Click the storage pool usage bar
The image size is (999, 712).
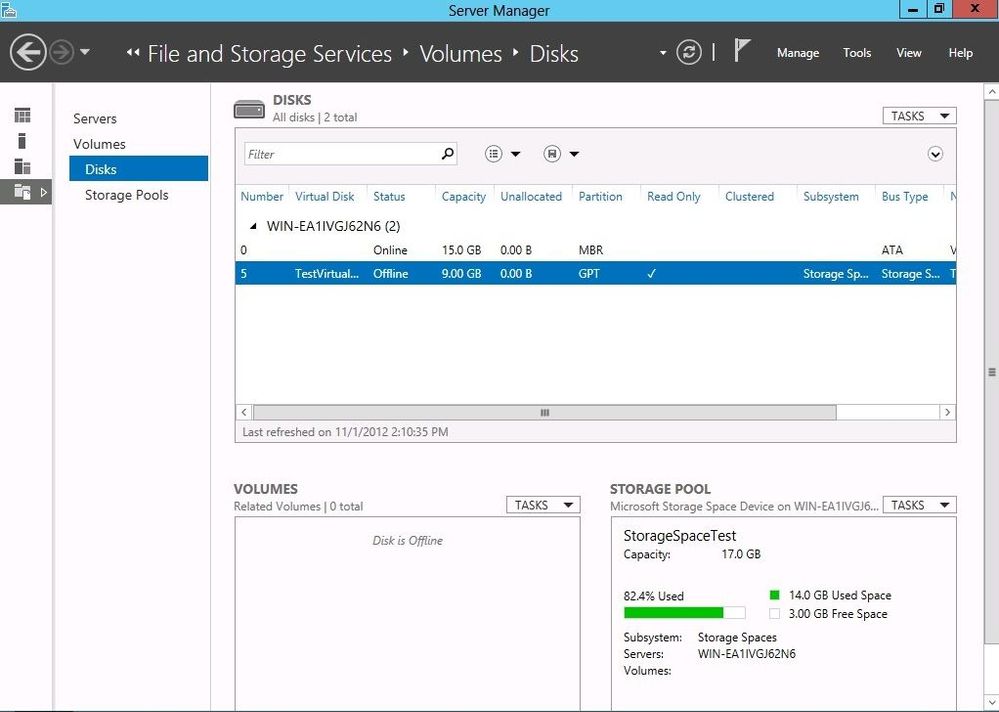(x=684, y=613)
